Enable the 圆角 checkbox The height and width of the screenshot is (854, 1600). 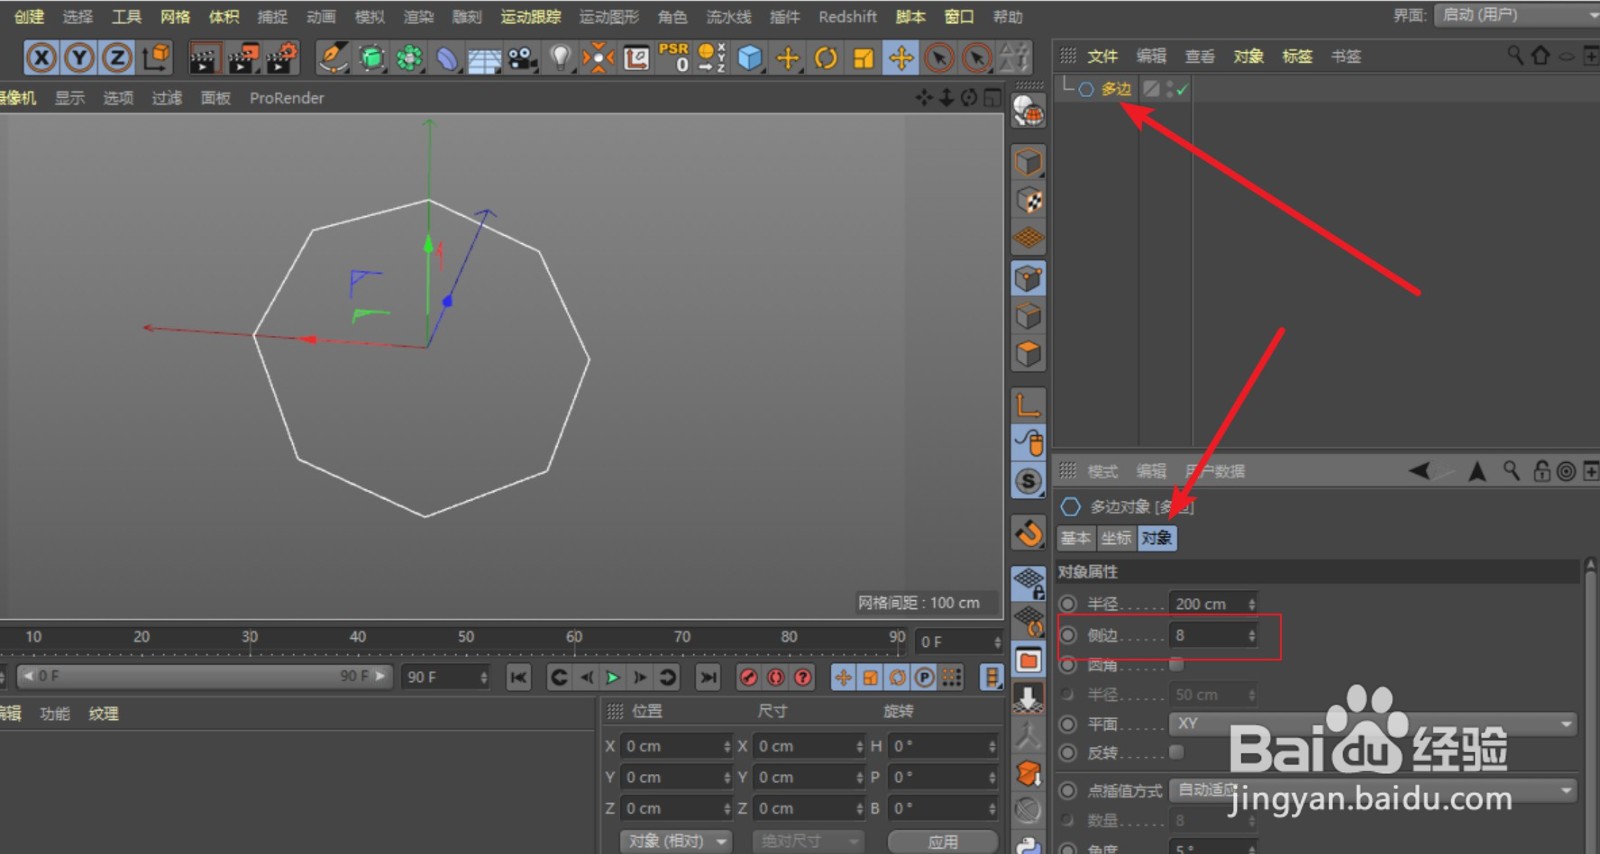point(1177,665)
